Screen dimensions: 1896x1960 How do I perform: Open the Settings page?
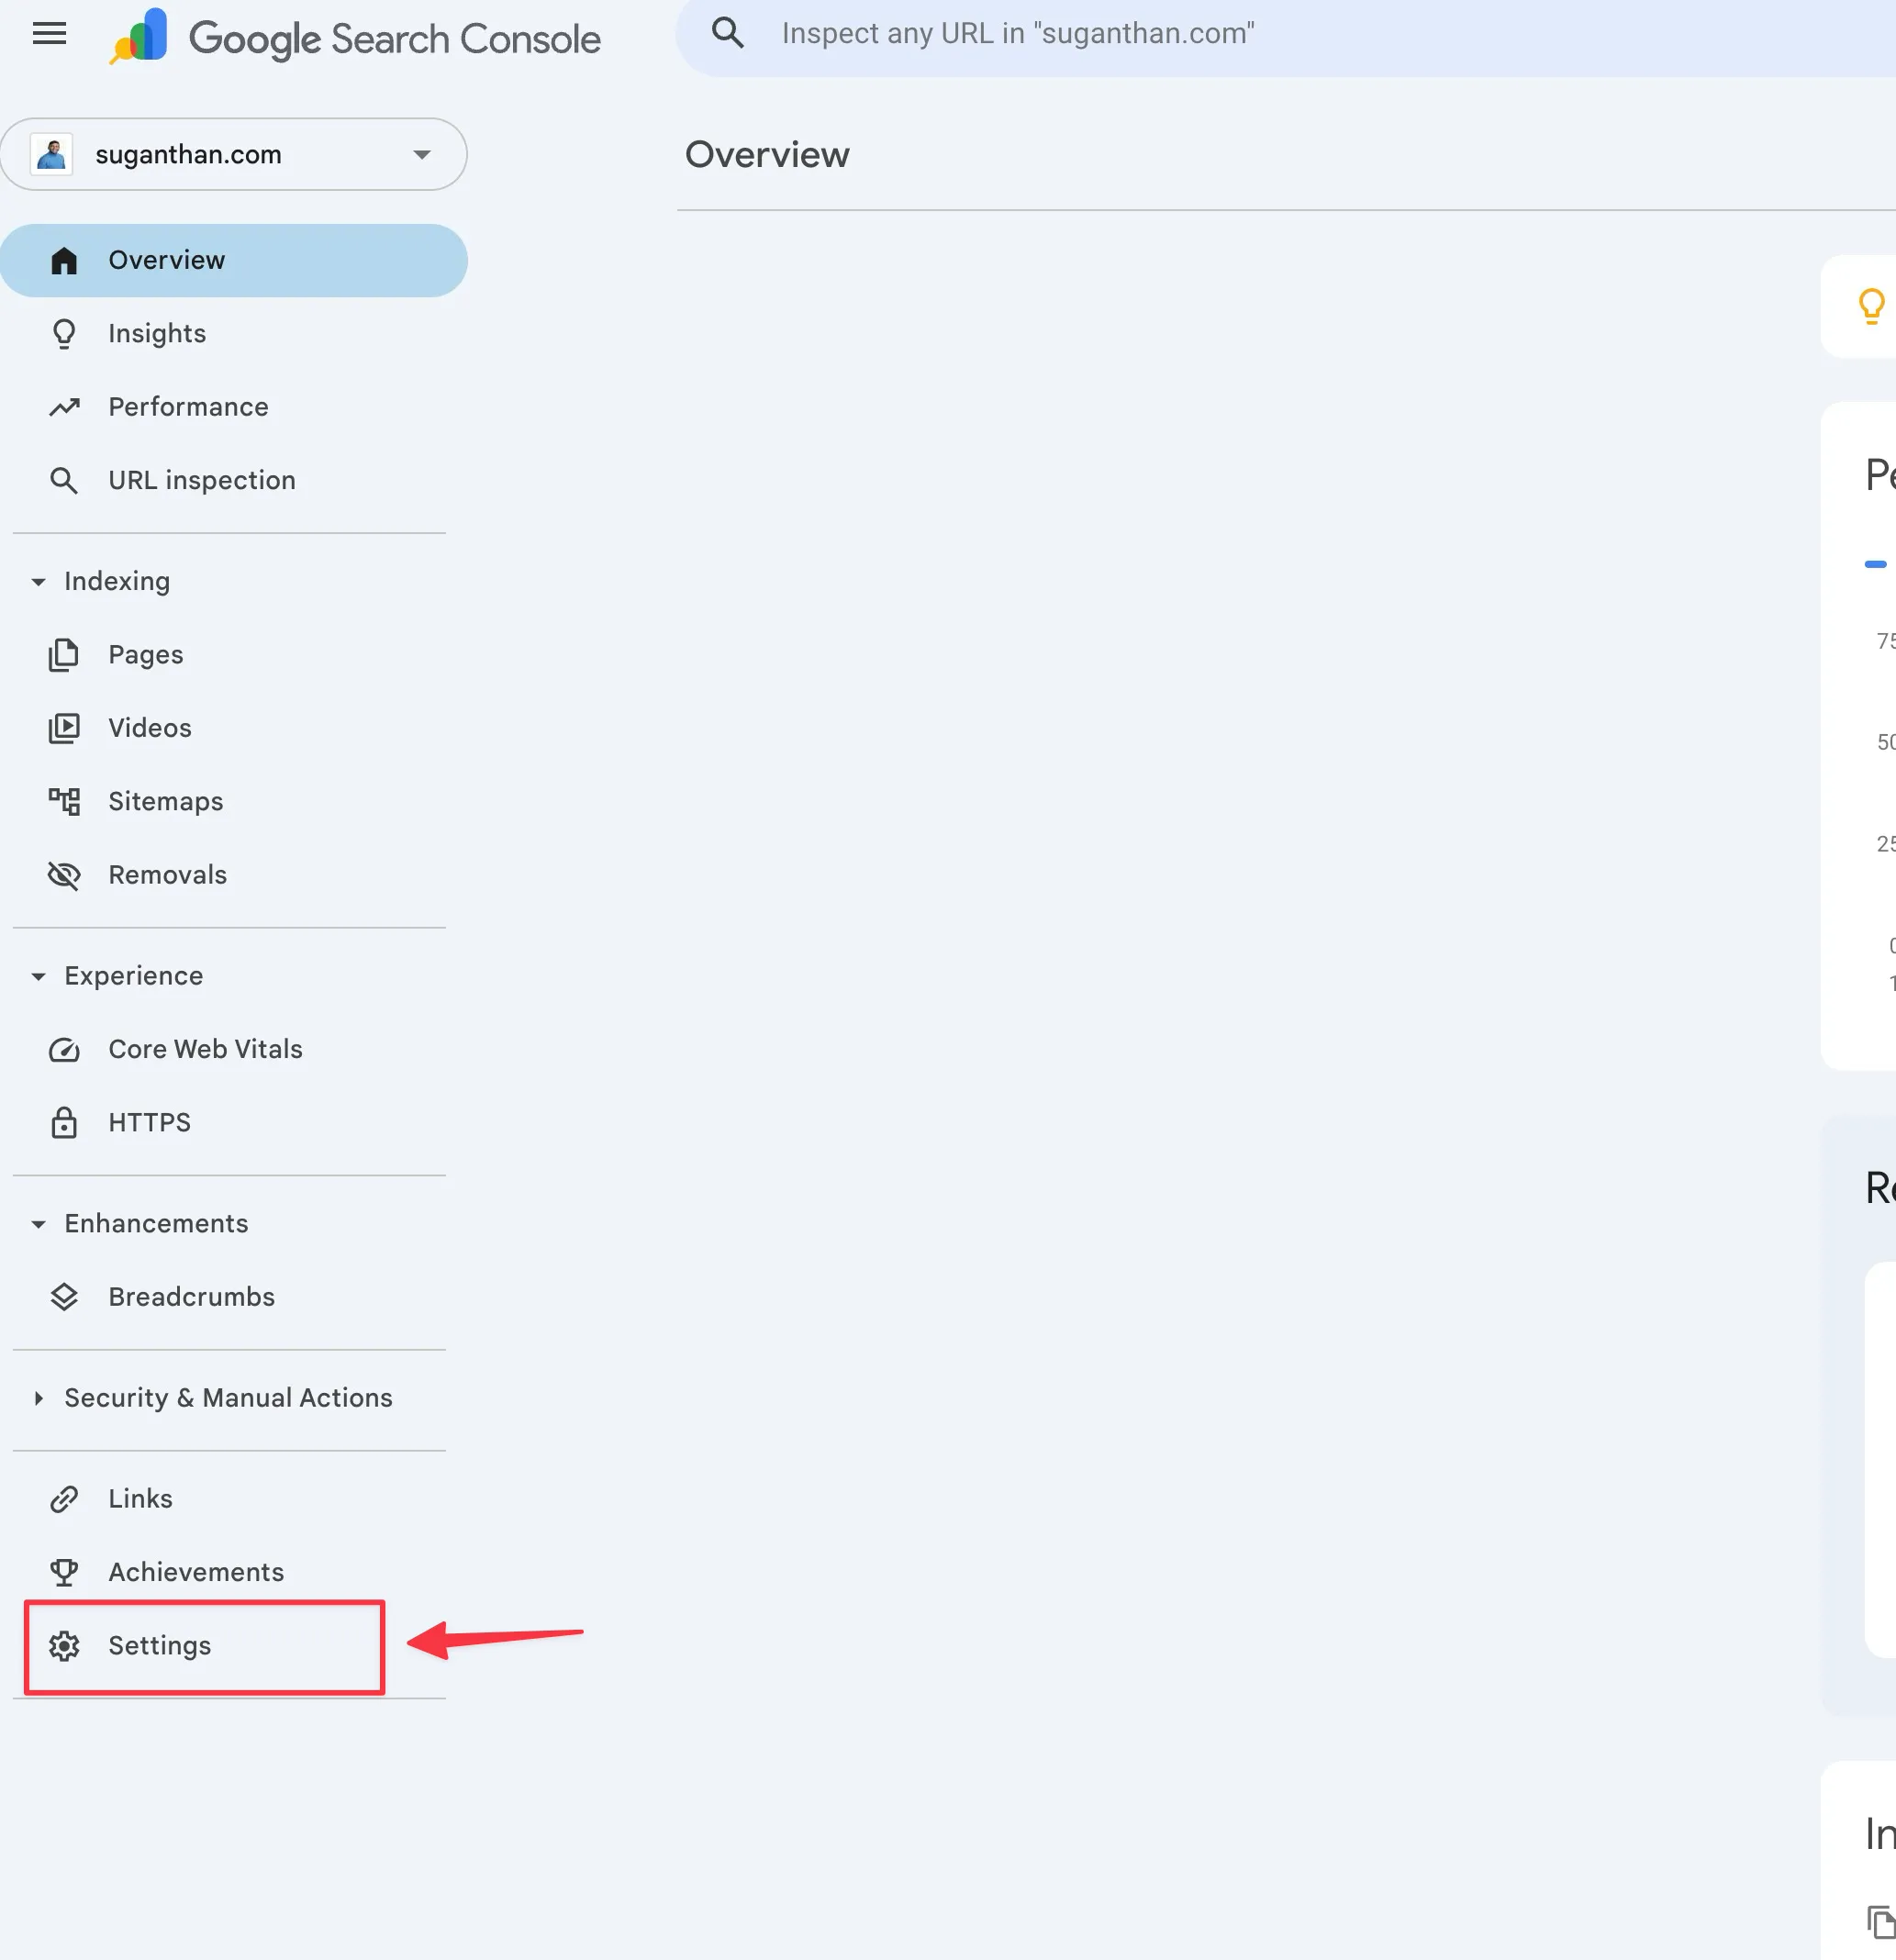[160, 1646]
